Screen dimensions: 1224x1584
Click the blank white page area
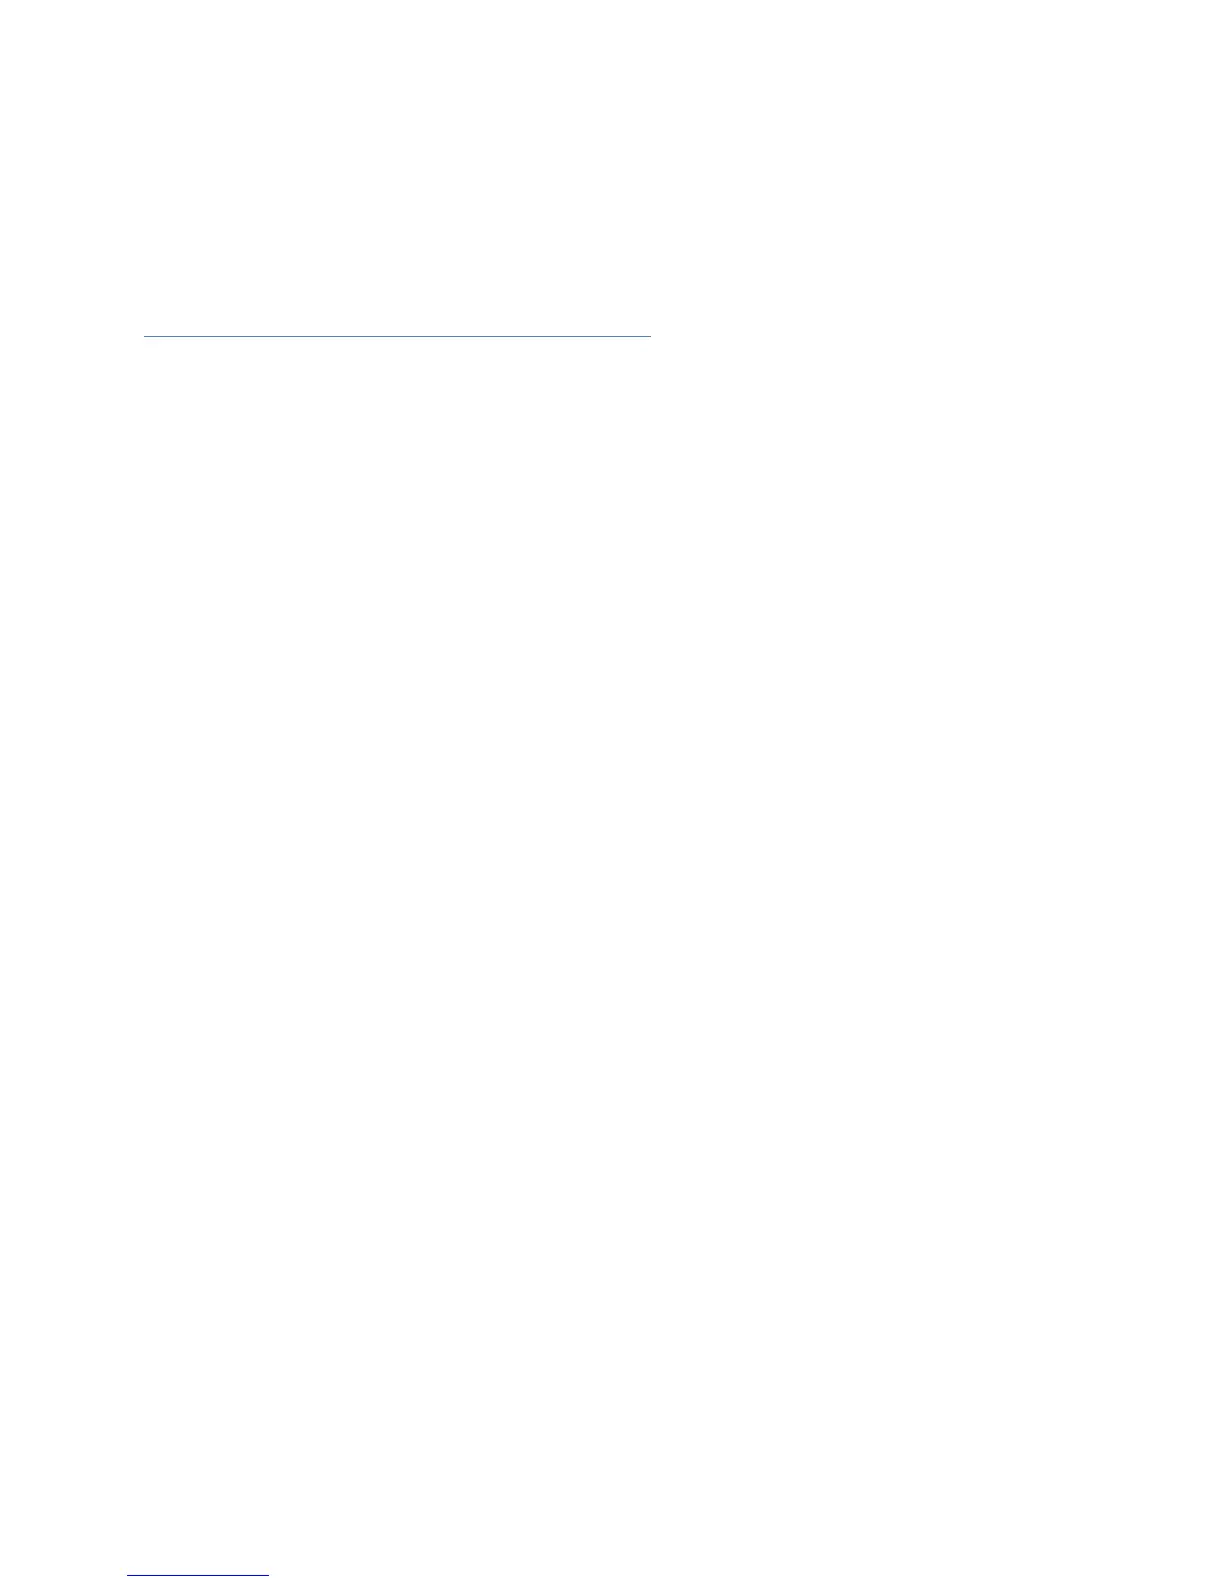(612, 900)
